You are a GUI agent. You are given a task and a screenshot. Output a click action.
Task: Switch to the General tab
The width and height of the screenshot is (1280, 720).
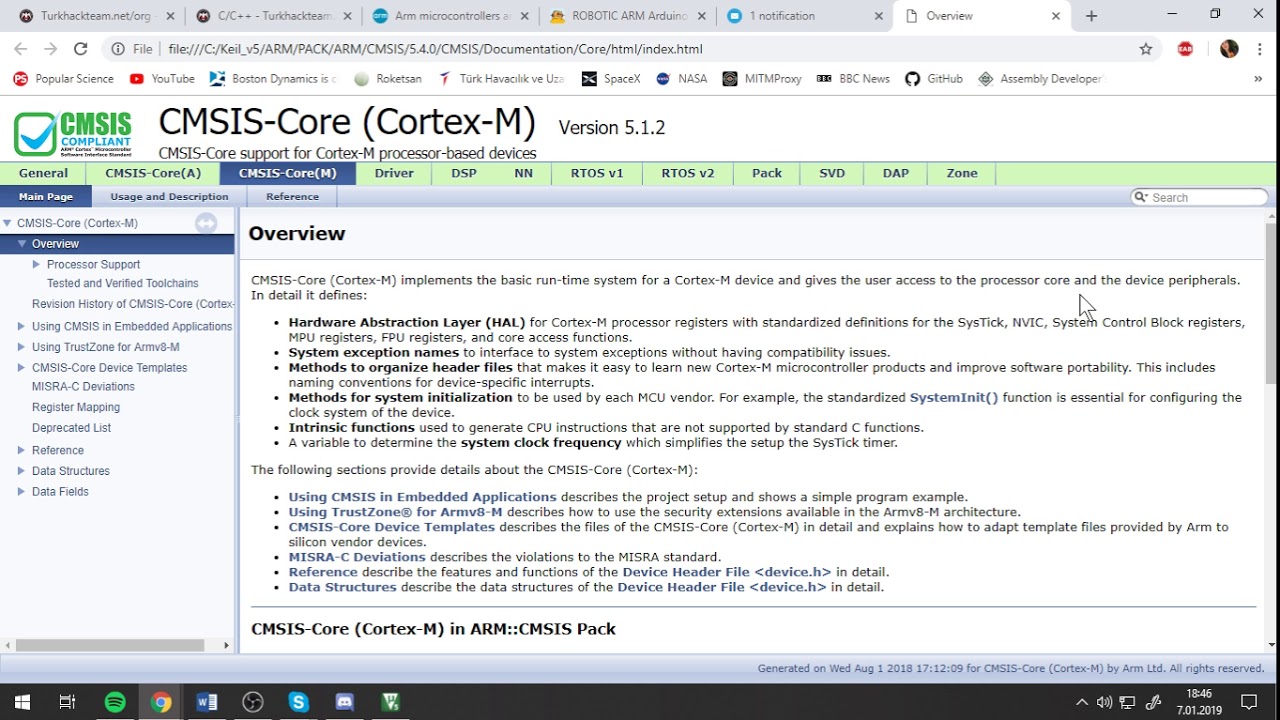(x=43, y=173)
